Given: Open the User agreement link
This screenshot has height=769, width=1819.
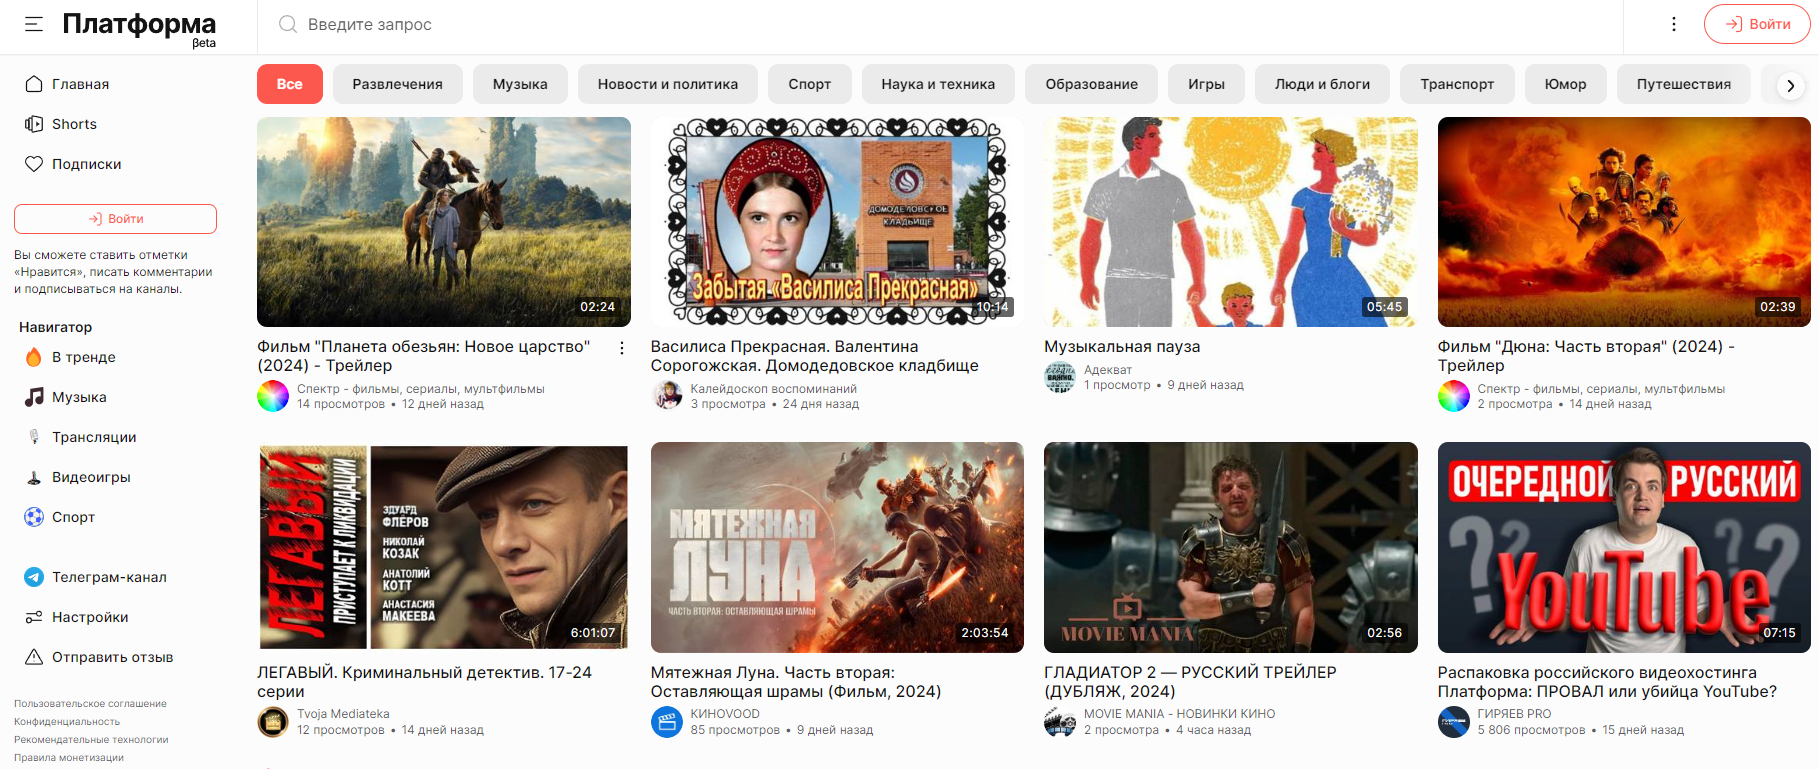Looking at the screenshot, I should click(x=90, y=704).
